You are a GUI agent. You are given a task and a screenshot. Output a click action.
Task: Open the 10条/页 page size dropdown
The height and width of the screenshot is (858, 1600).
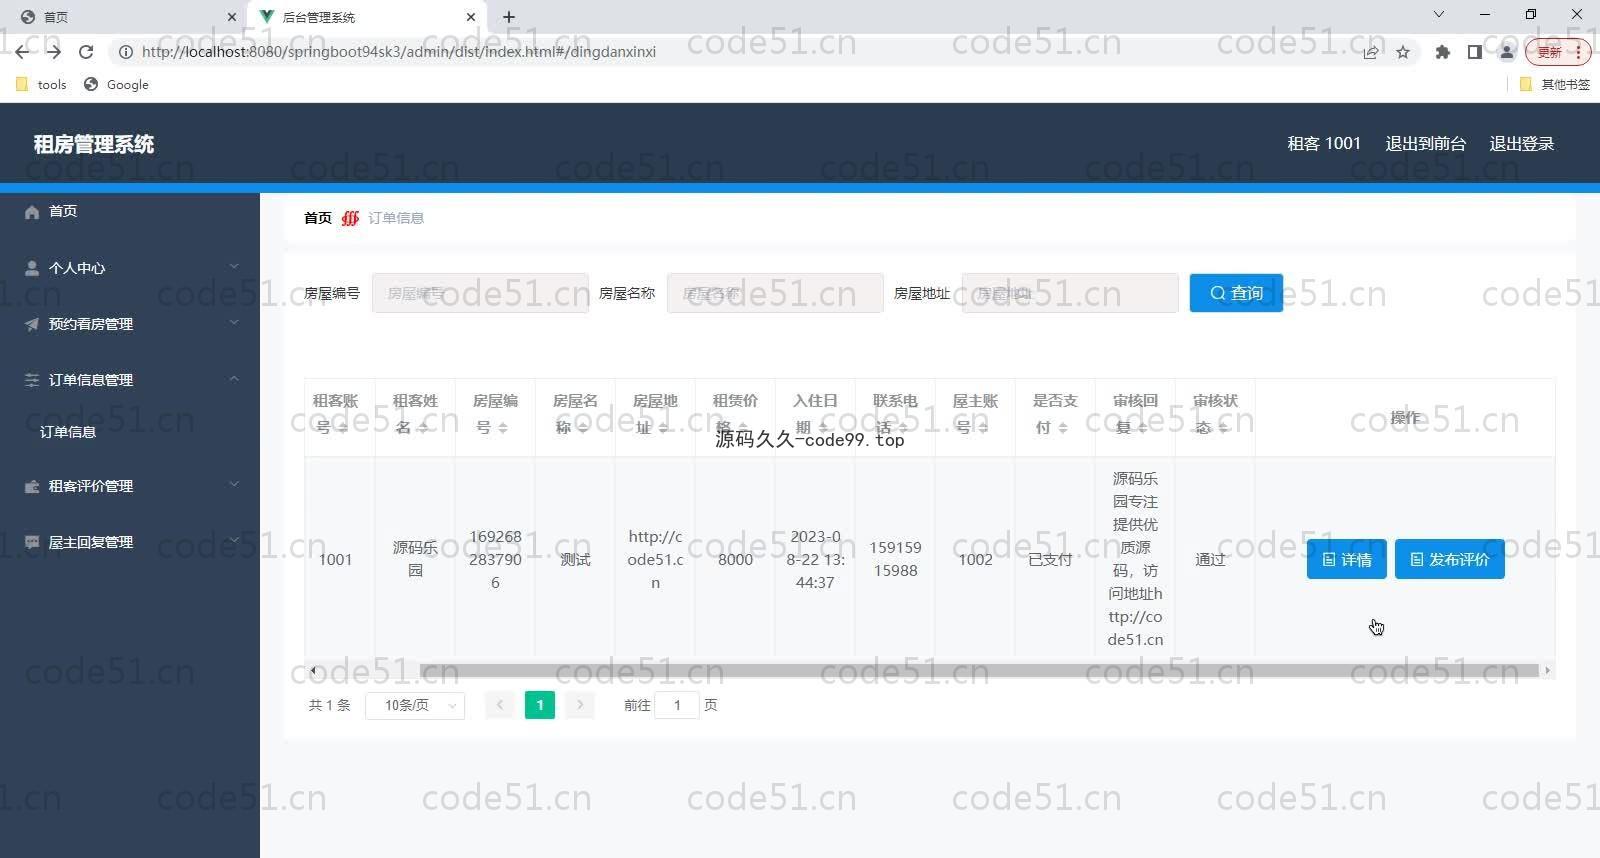(415, 705)
